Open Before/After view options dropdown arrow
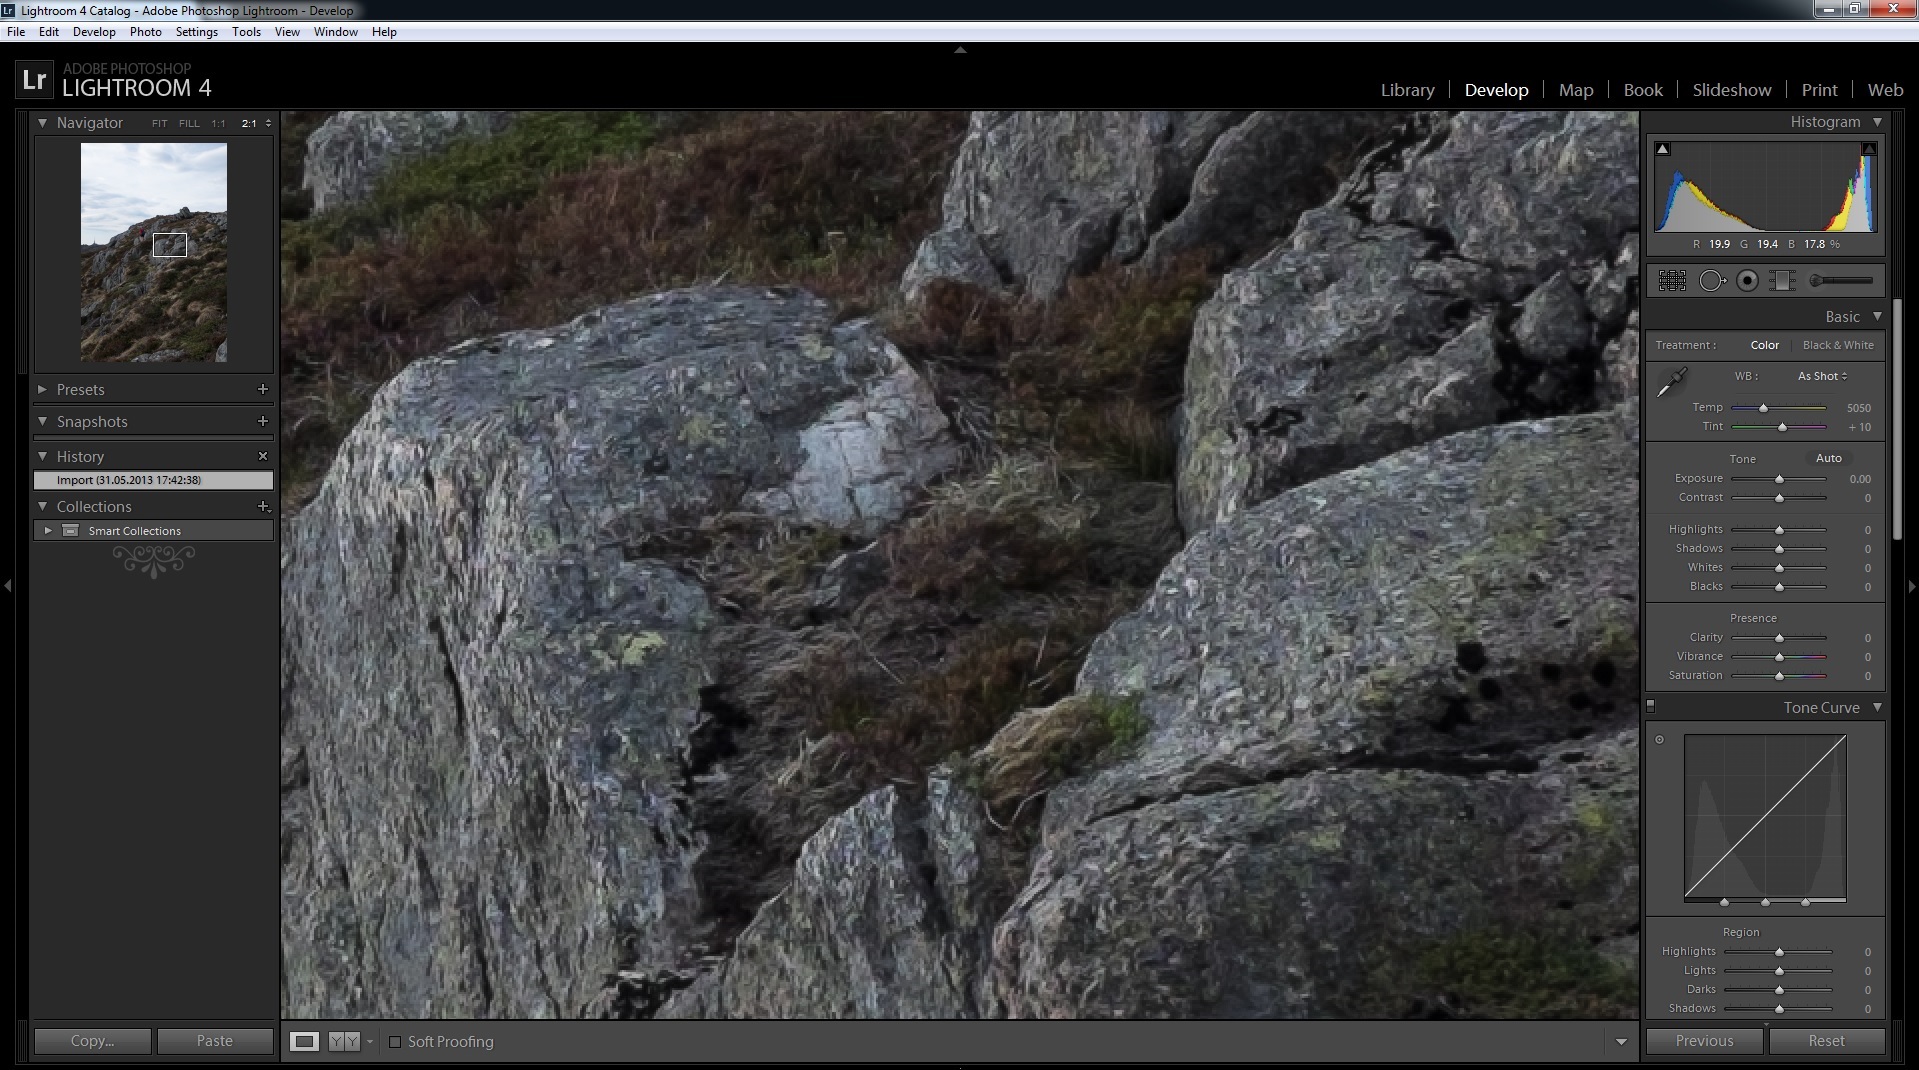1919x1070 pixels. (370, 1041)
